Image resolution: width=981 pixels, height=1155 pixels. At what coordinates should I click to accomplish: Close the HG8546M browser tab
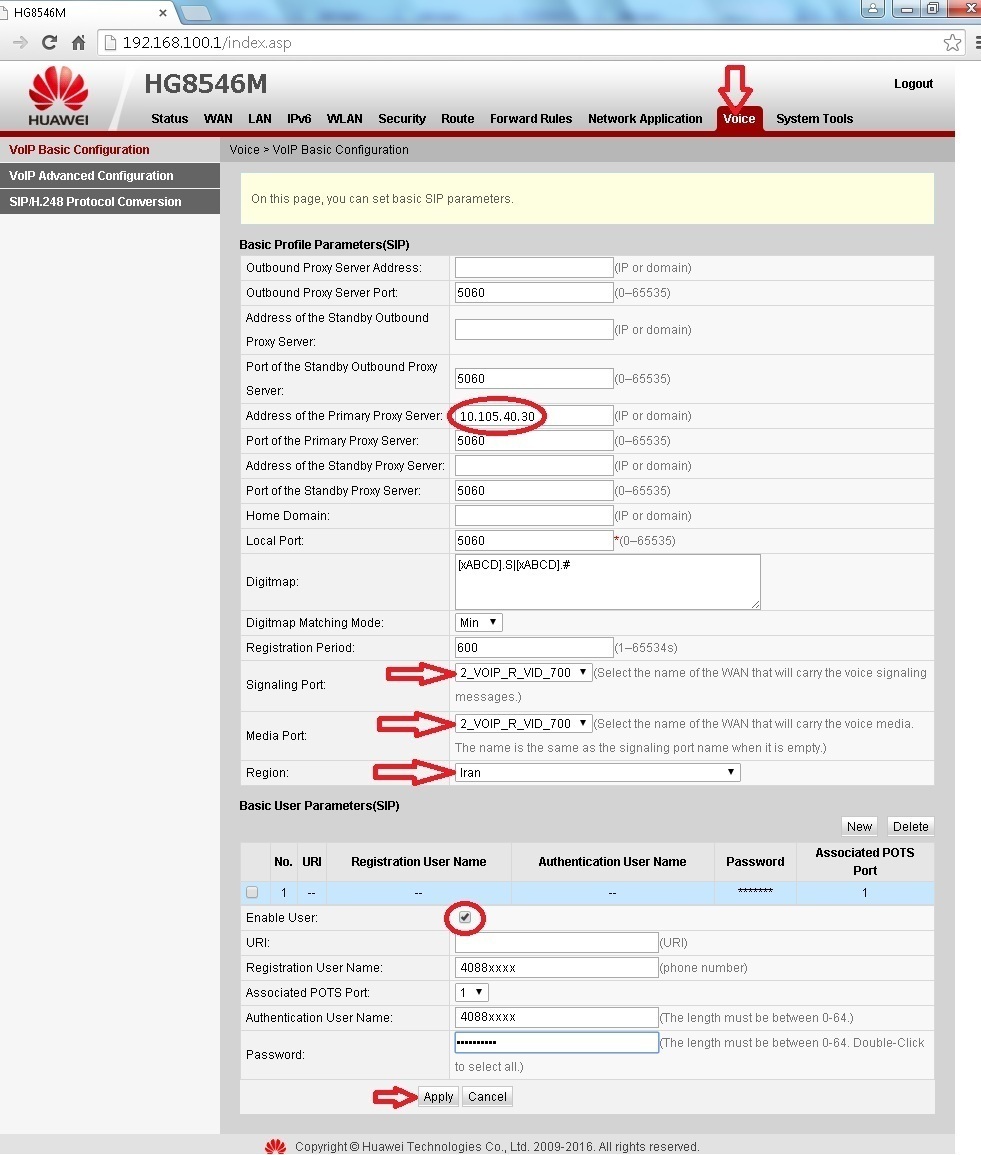tap(163, 12)
